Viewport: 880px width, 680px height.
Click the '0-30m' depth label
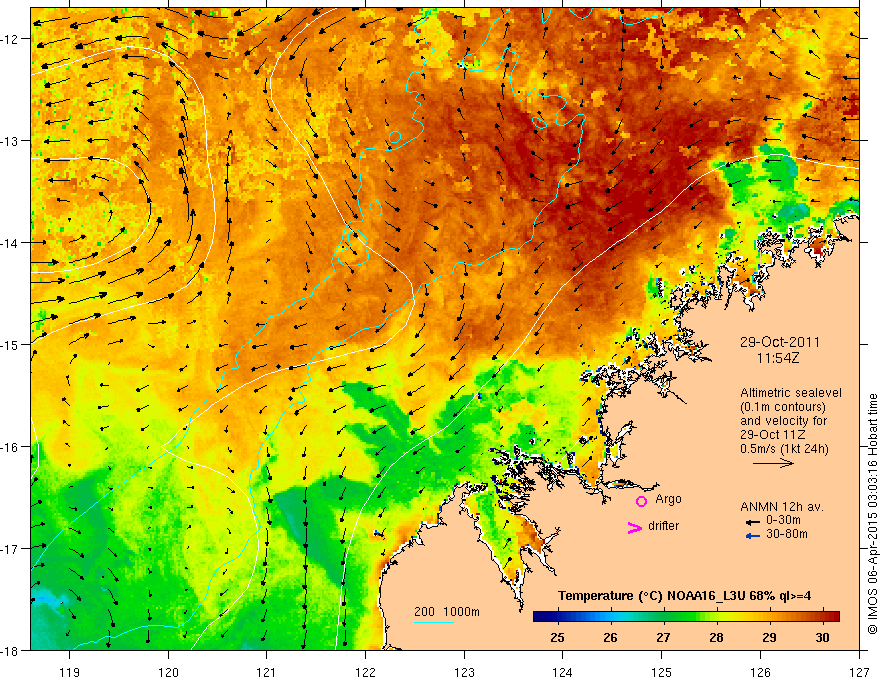tap(783, 520)
